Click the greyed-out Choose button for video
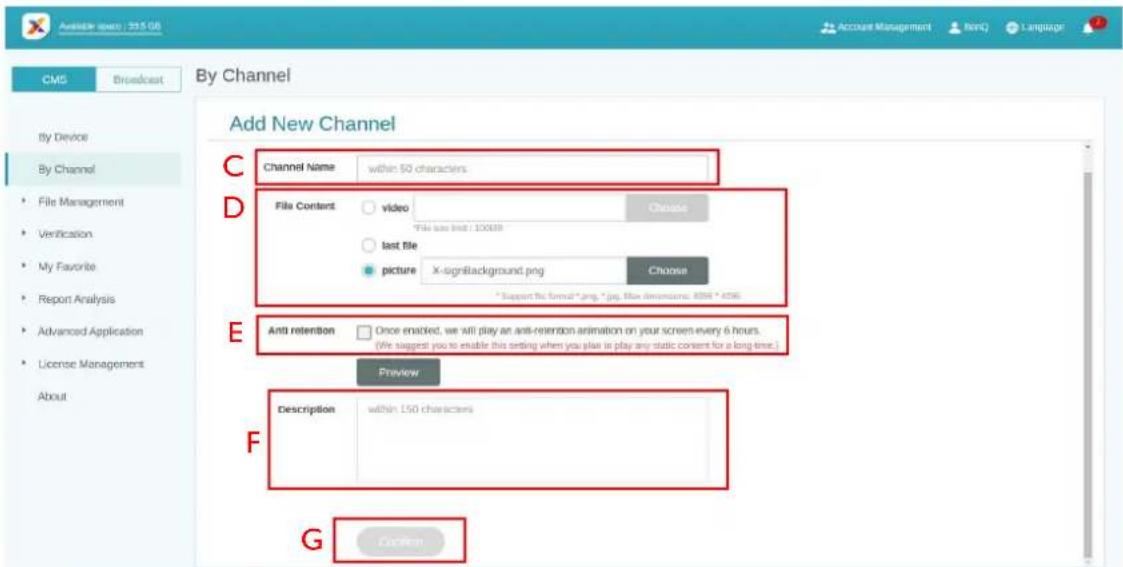This screenshot has width=1123, height=567. point(667,208)
